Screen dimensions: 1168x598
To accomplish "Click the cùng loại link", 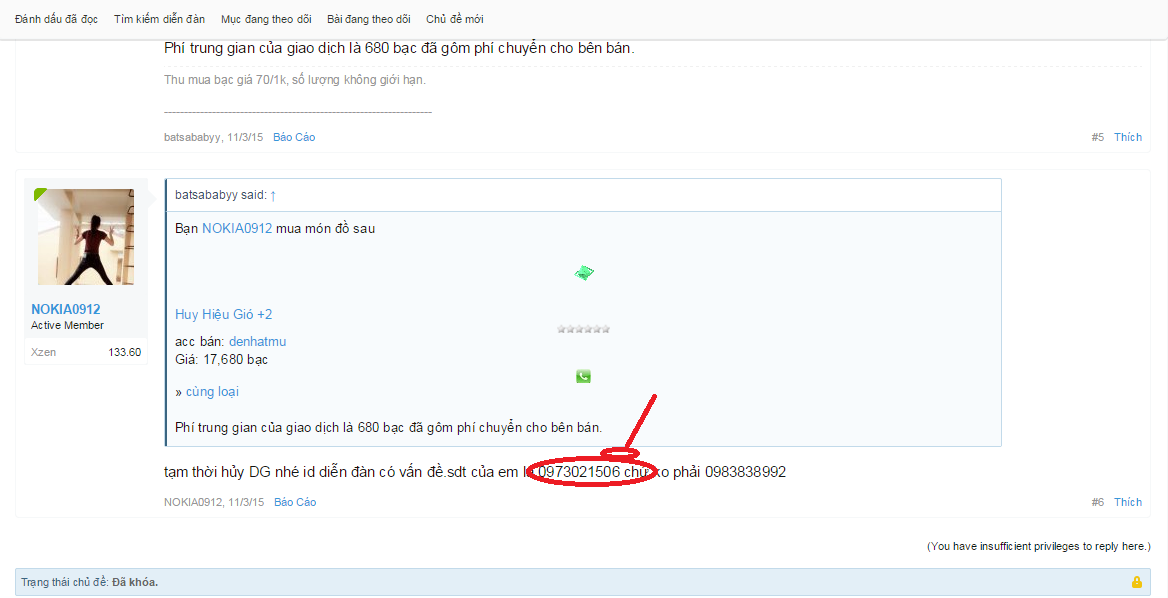I will click(x=212, y=392).
